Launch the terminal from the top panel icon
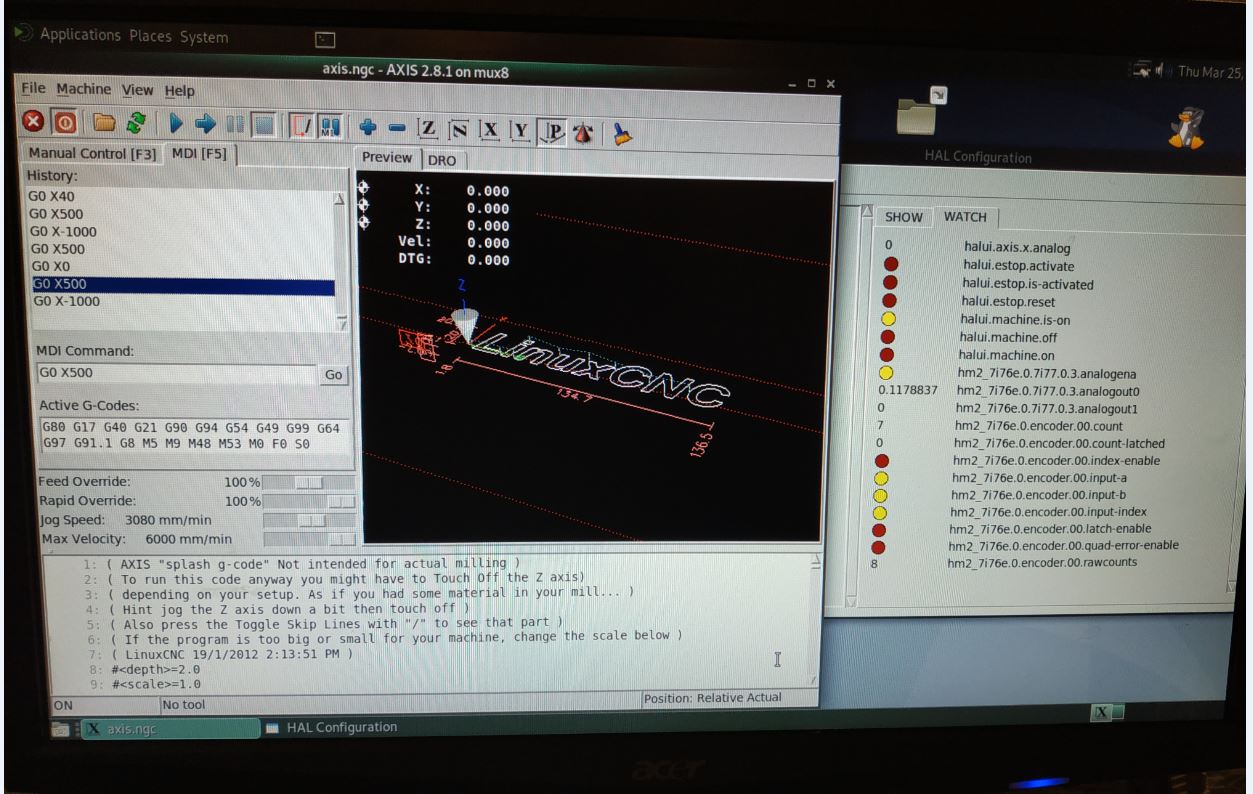 coord(324,39)
